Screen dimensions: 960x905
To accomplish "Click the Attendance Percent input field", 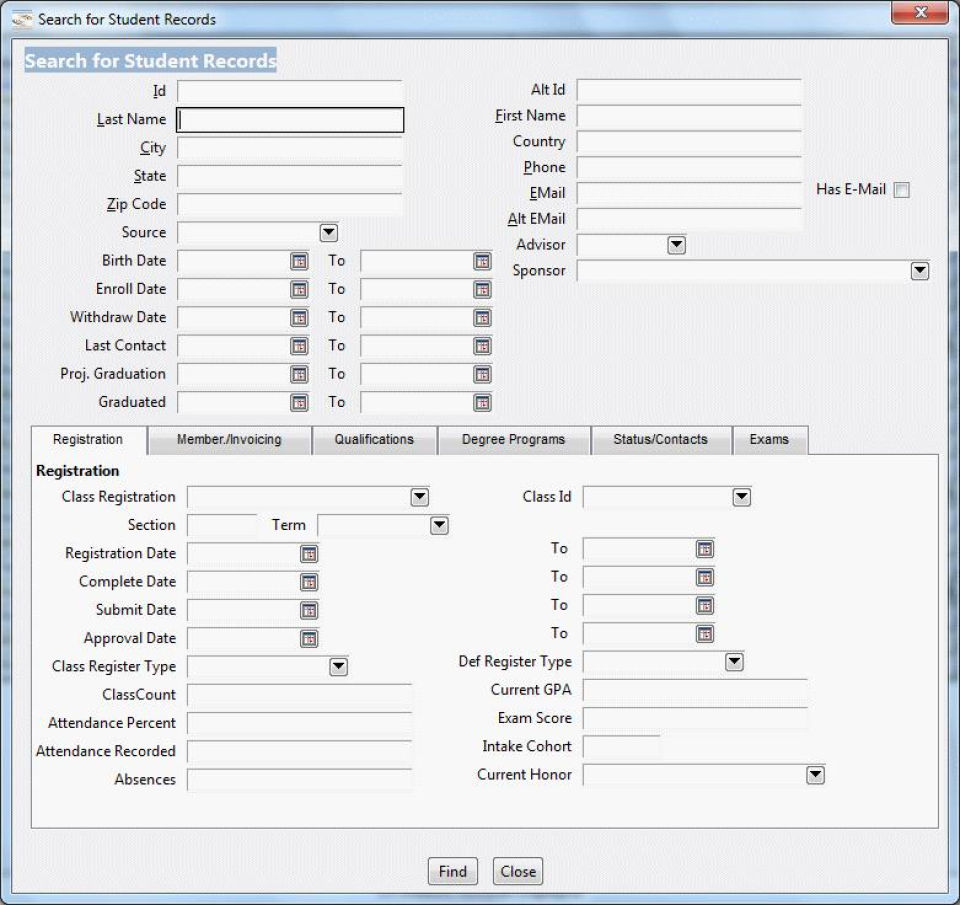I will (x=299, y=723).
